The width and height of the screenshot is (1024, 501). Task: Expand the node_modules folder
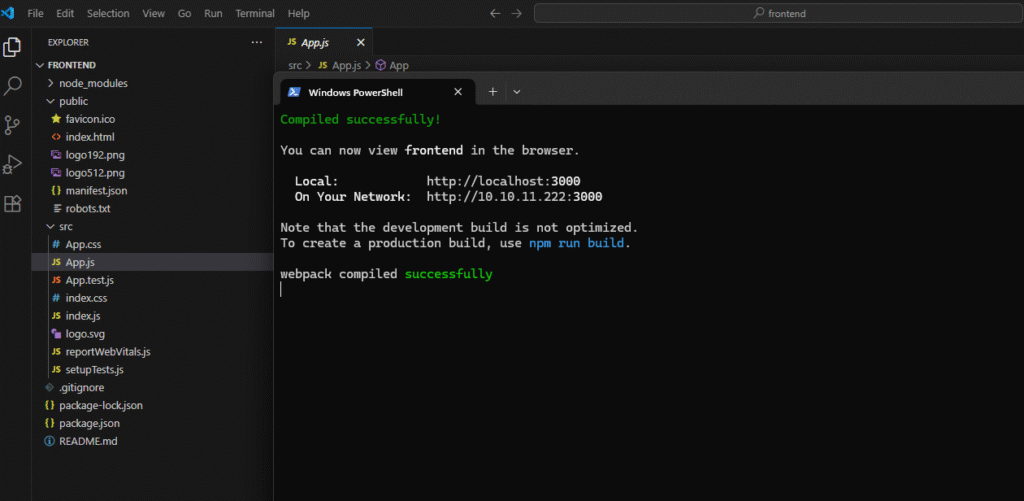93,83
